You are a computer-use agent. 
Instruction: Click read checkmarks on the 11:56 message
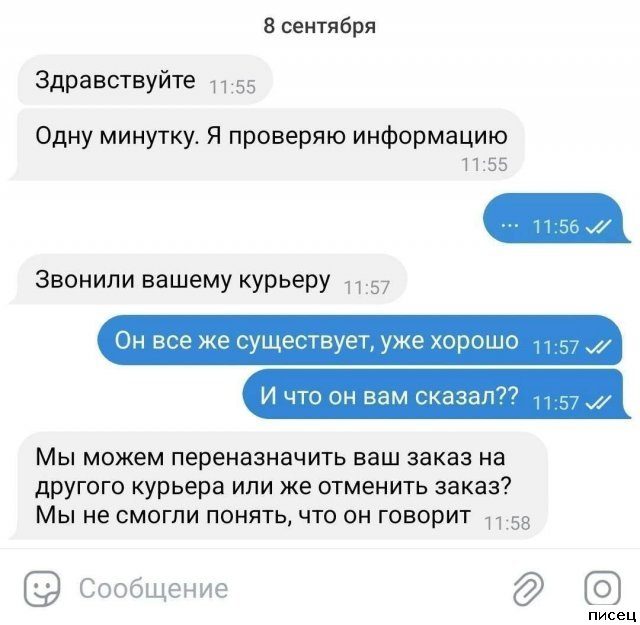598,226
